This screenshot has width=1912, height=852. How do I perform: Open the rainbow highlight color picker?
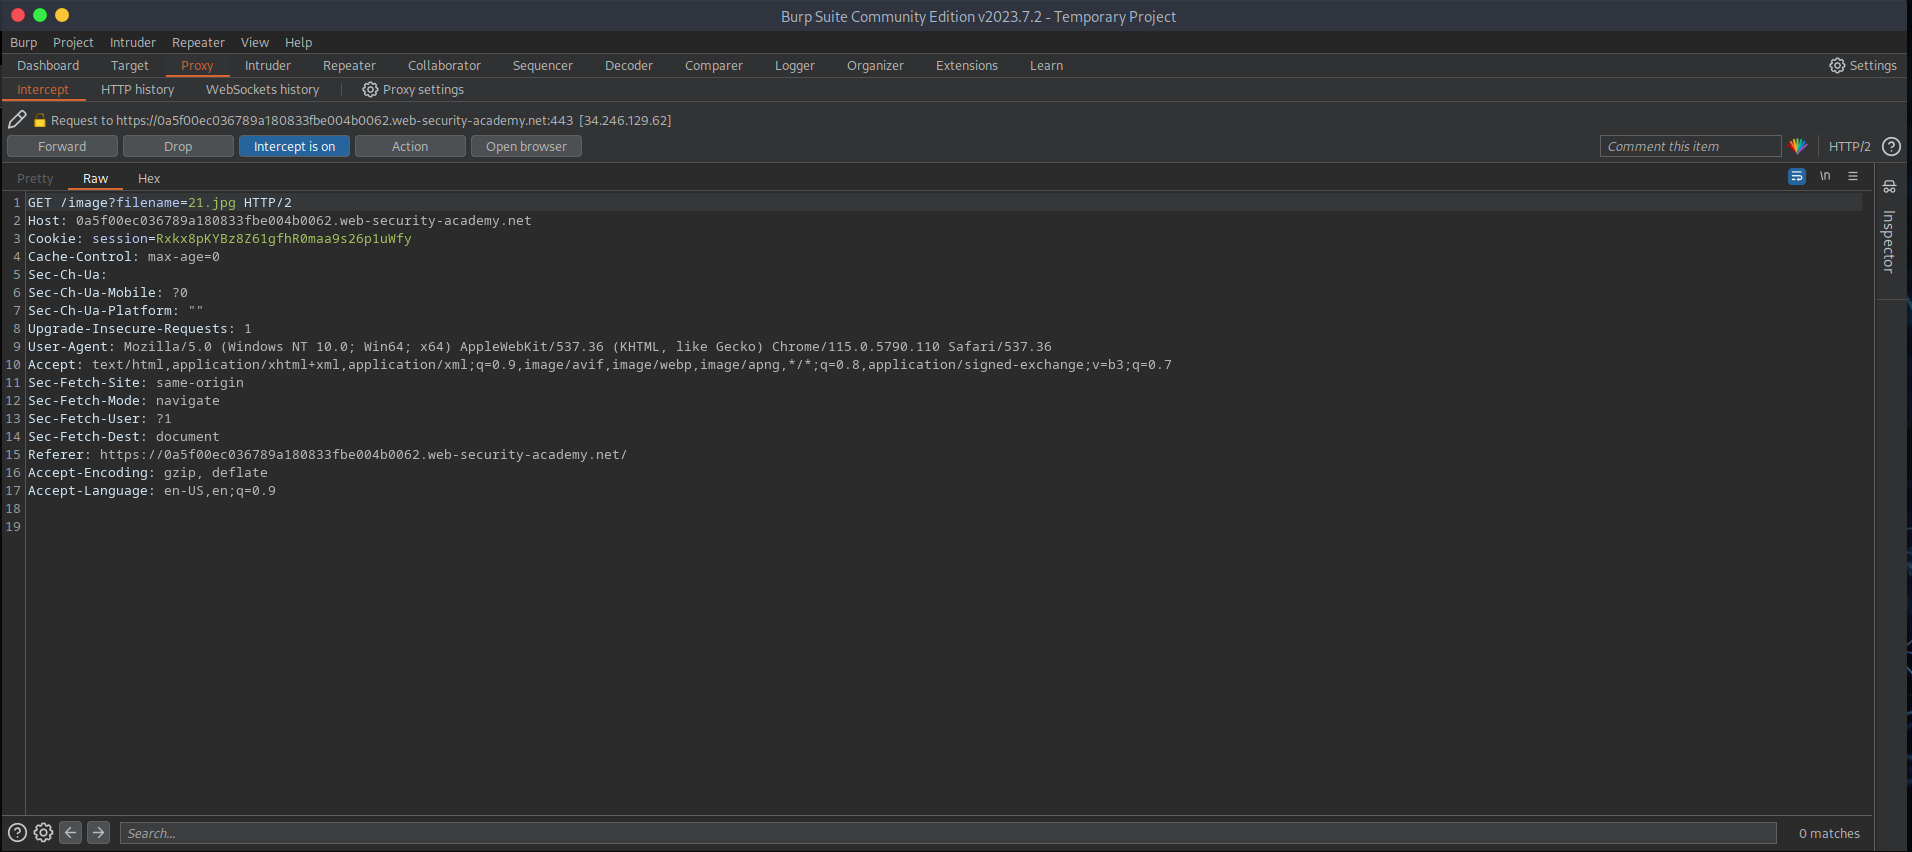1798,146
